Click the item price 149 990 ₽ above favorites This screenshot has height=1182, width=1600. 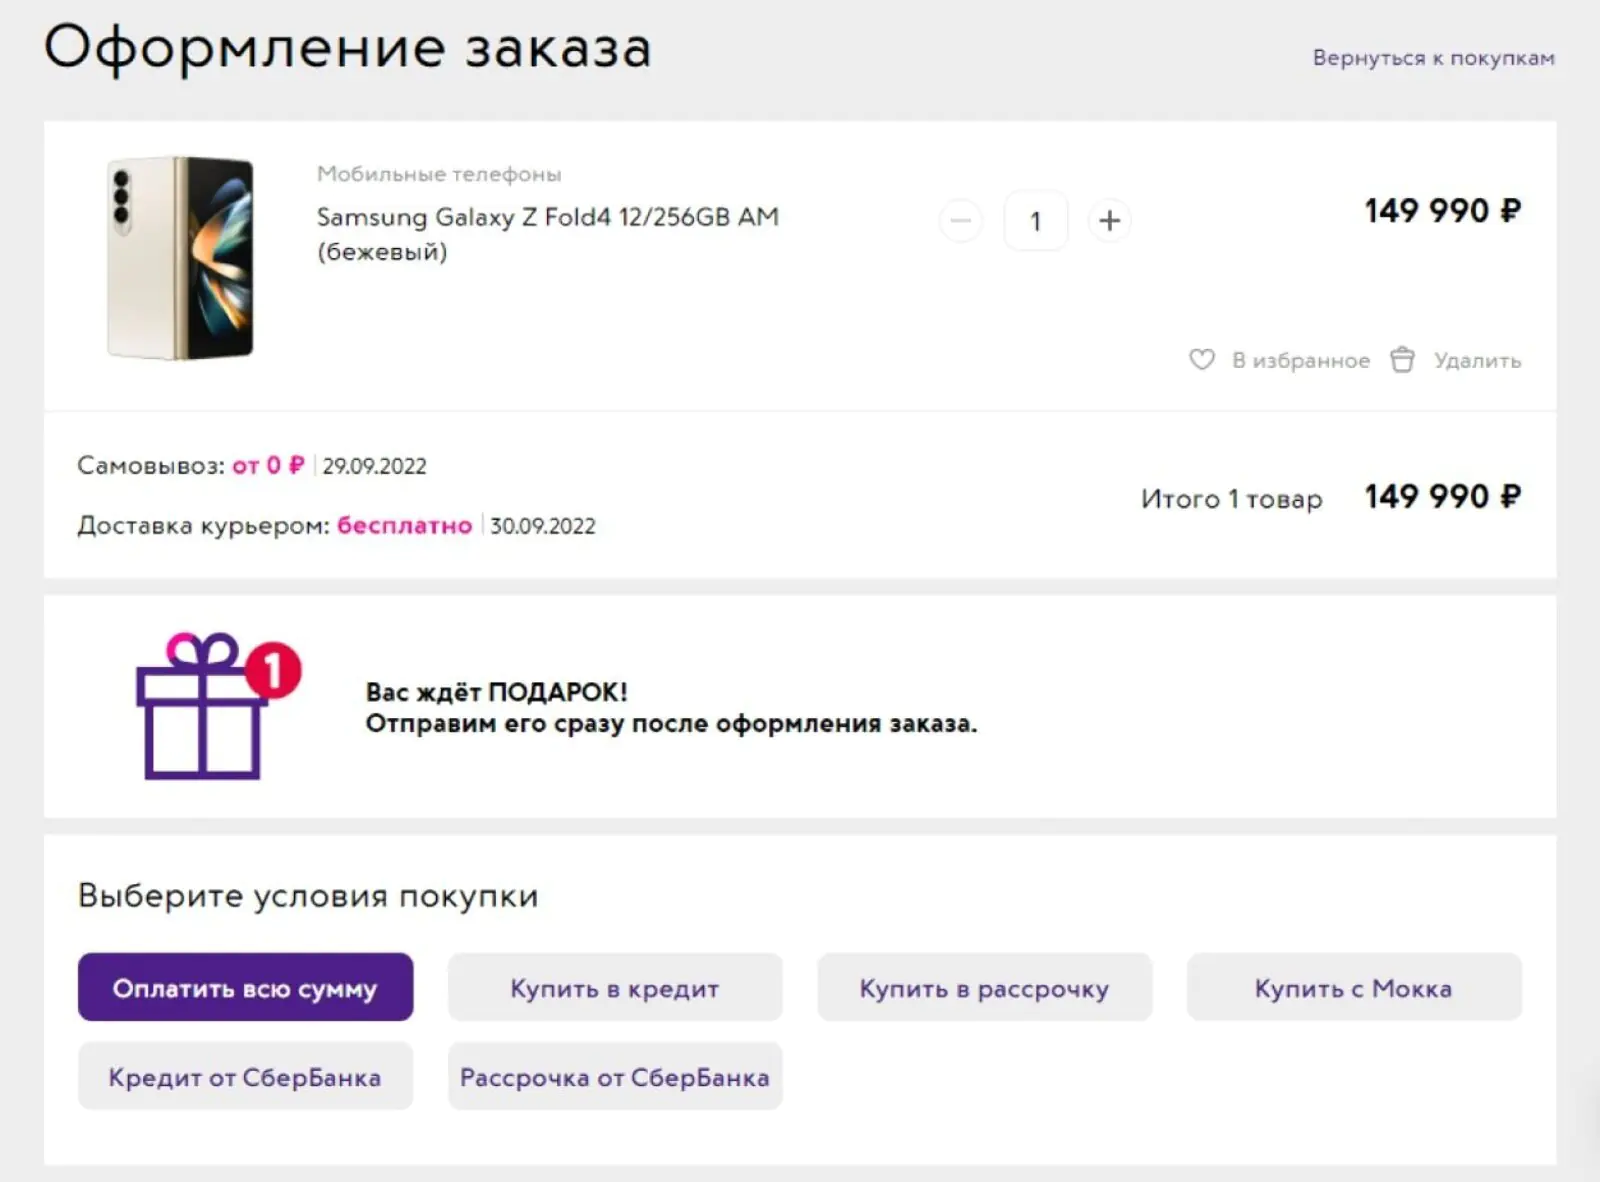pos(1443,211)
